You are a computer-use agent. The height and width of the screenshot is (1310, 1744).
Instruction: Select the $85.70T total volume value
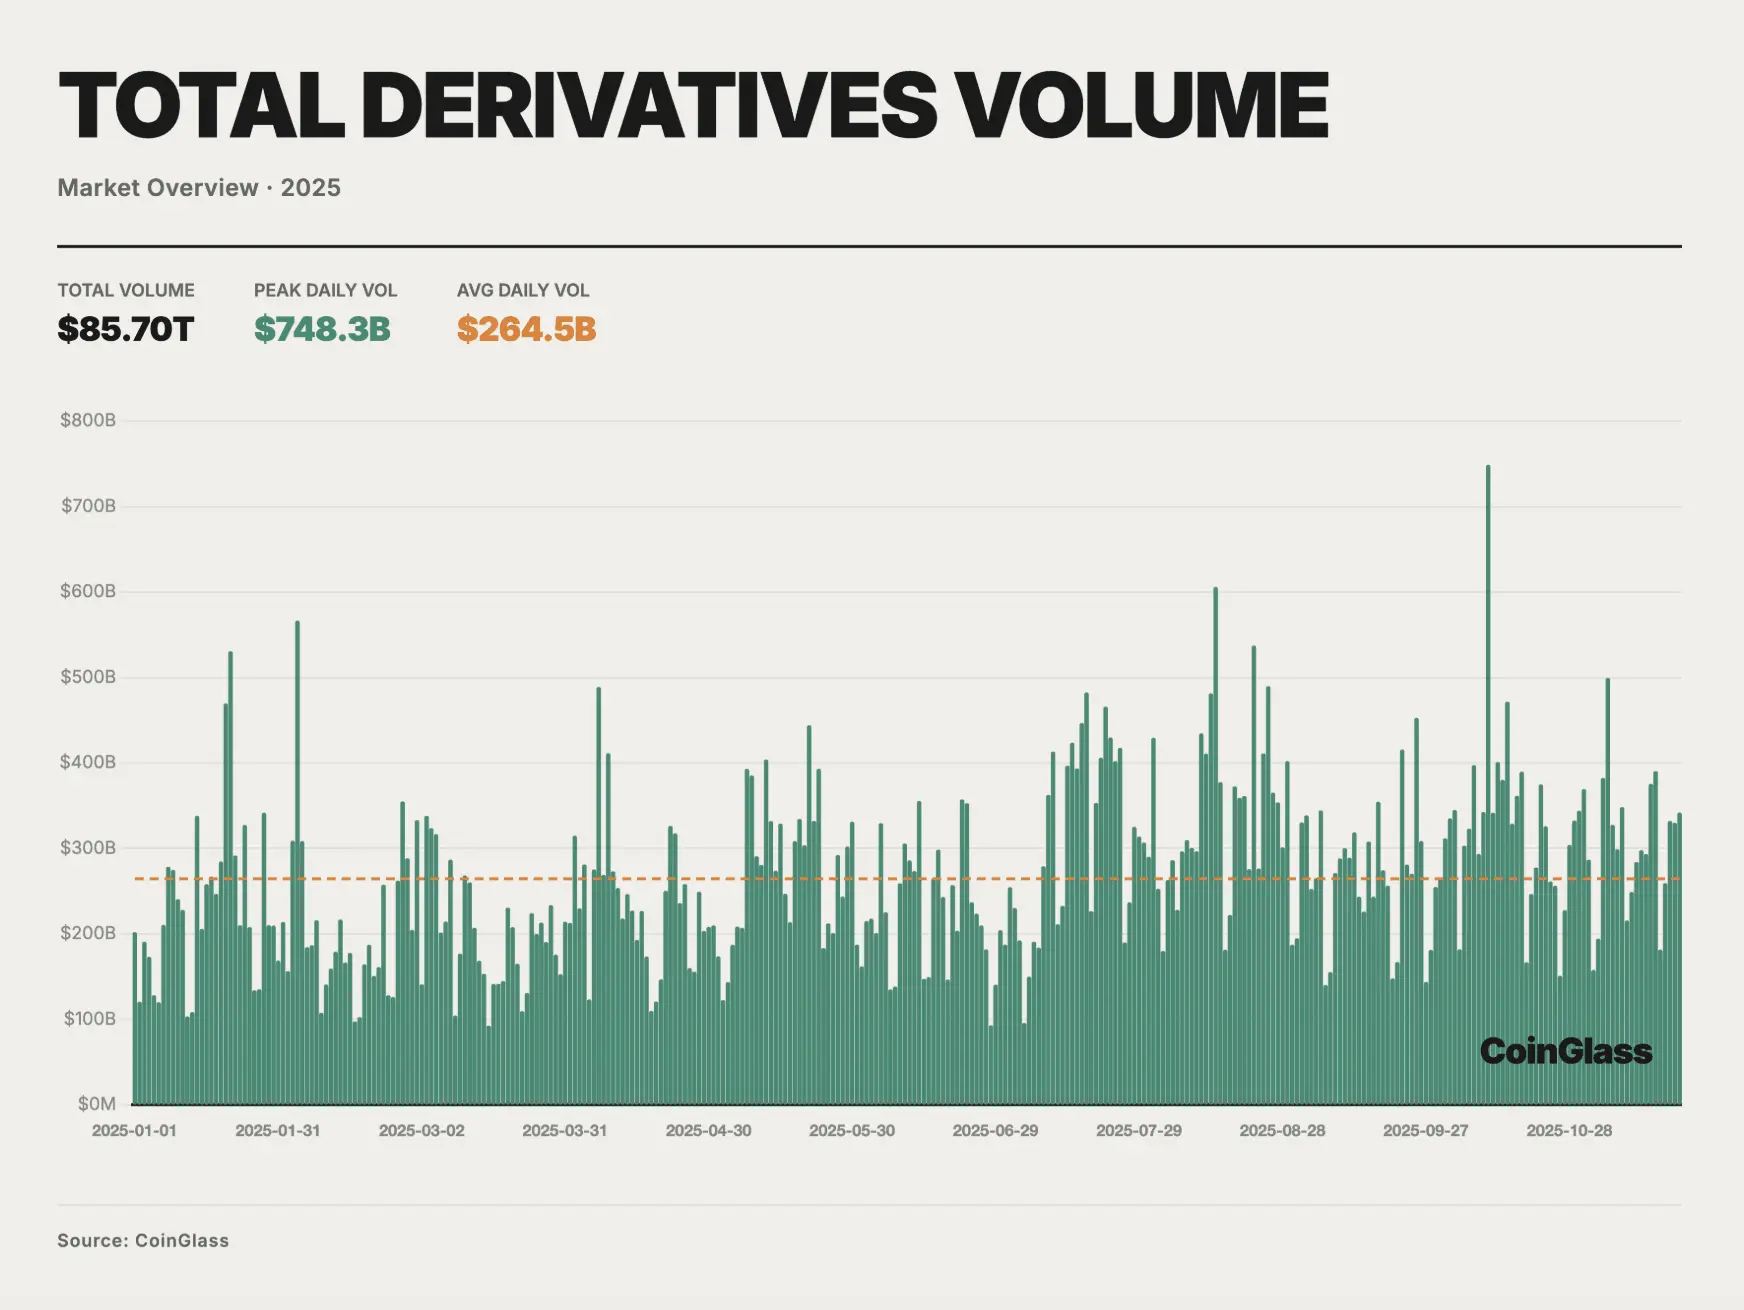click(x=126, y=329)
